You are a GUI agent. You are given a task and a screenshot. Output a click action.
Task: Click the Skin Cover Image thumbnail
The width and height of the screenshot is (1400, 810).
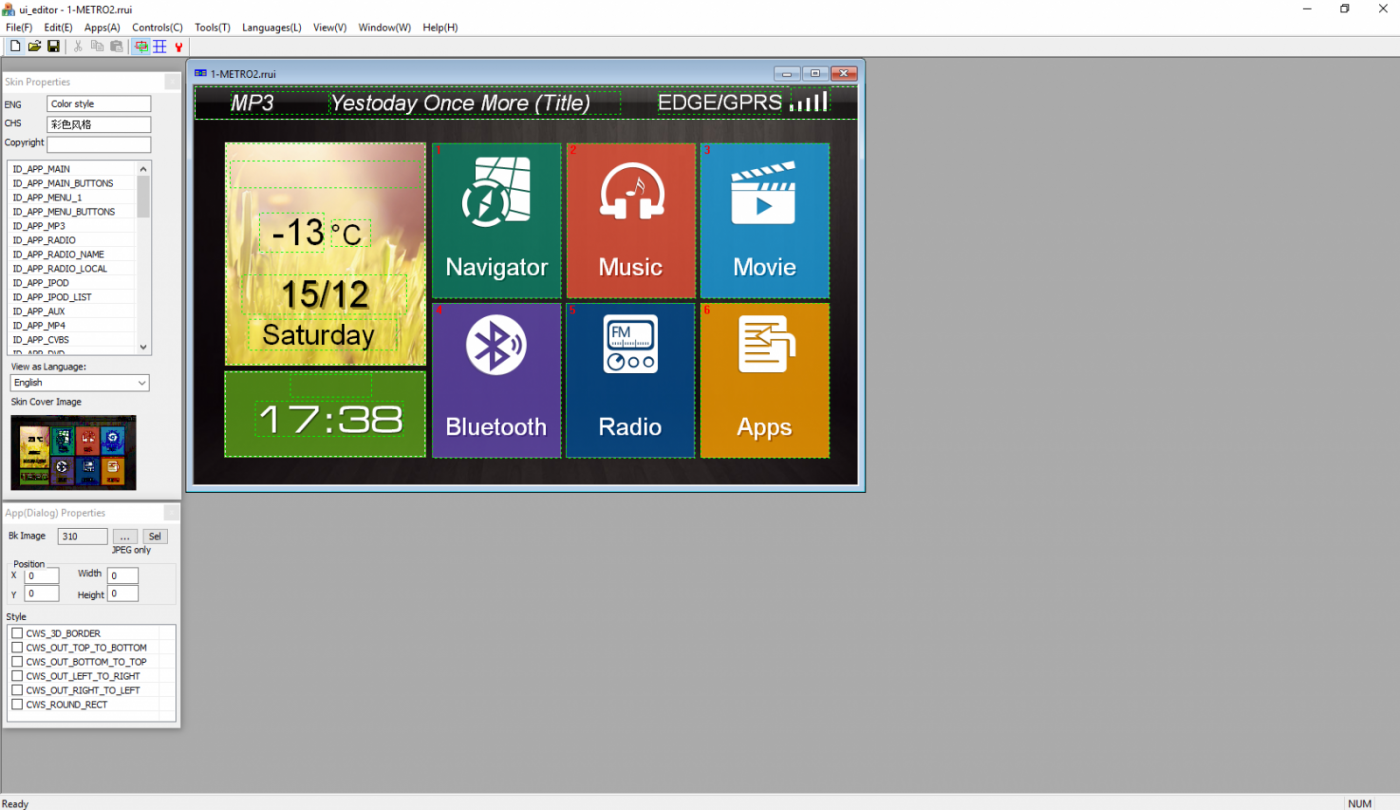(x=73, y=453)
